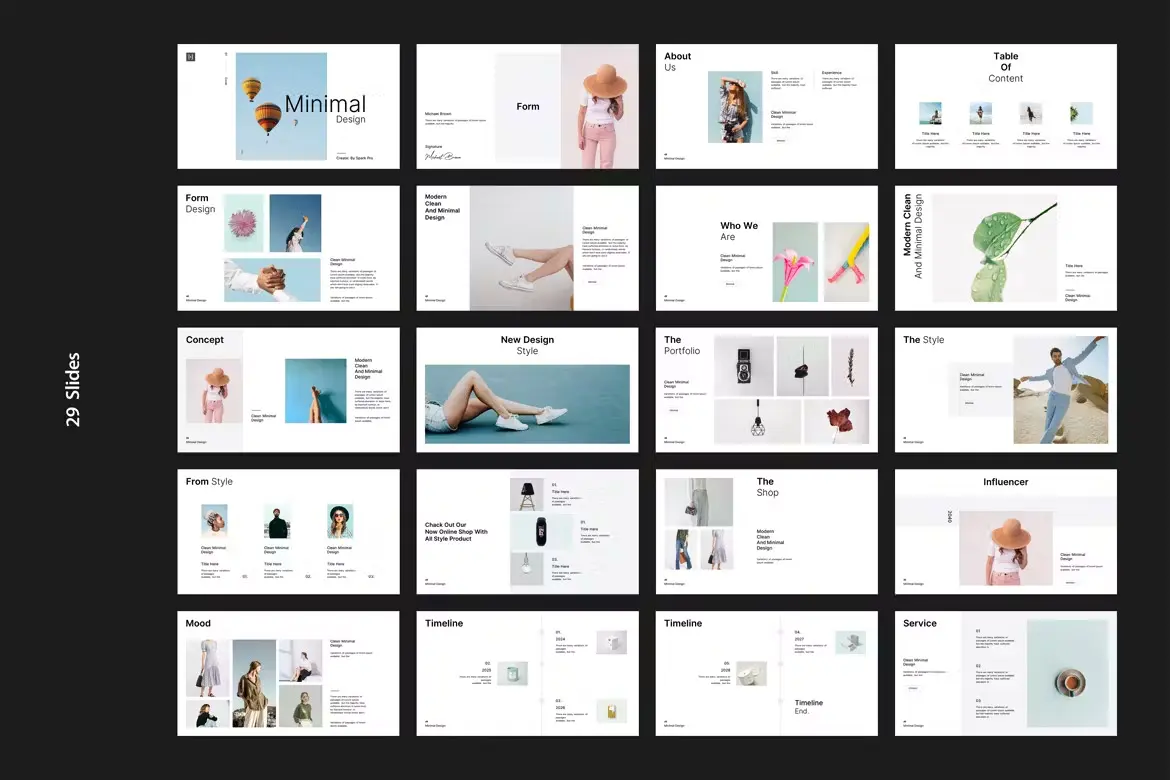
Task: Open the Service slide with the coffee cup
Action: 1005,674
